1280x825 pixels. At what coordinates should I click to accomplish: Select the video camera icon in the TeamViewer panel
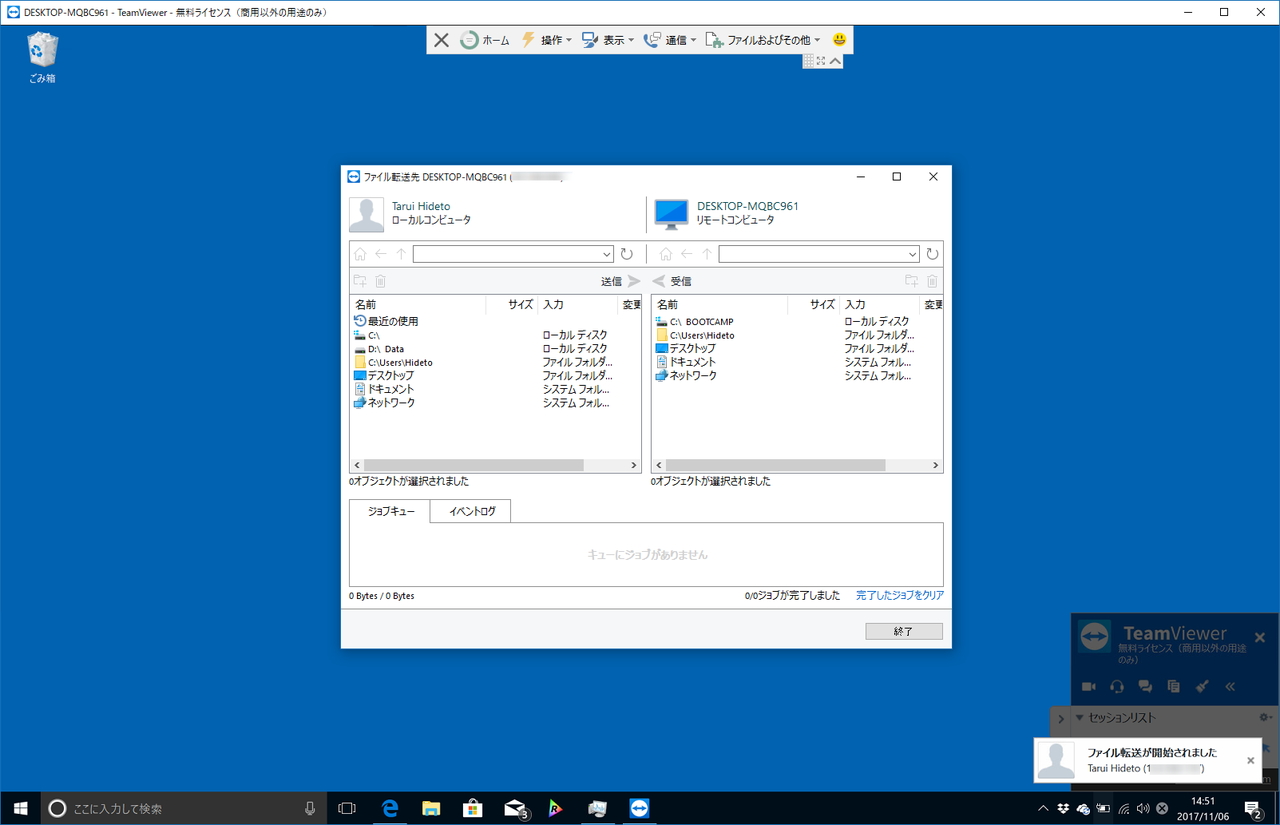[x=1088, y=687]
